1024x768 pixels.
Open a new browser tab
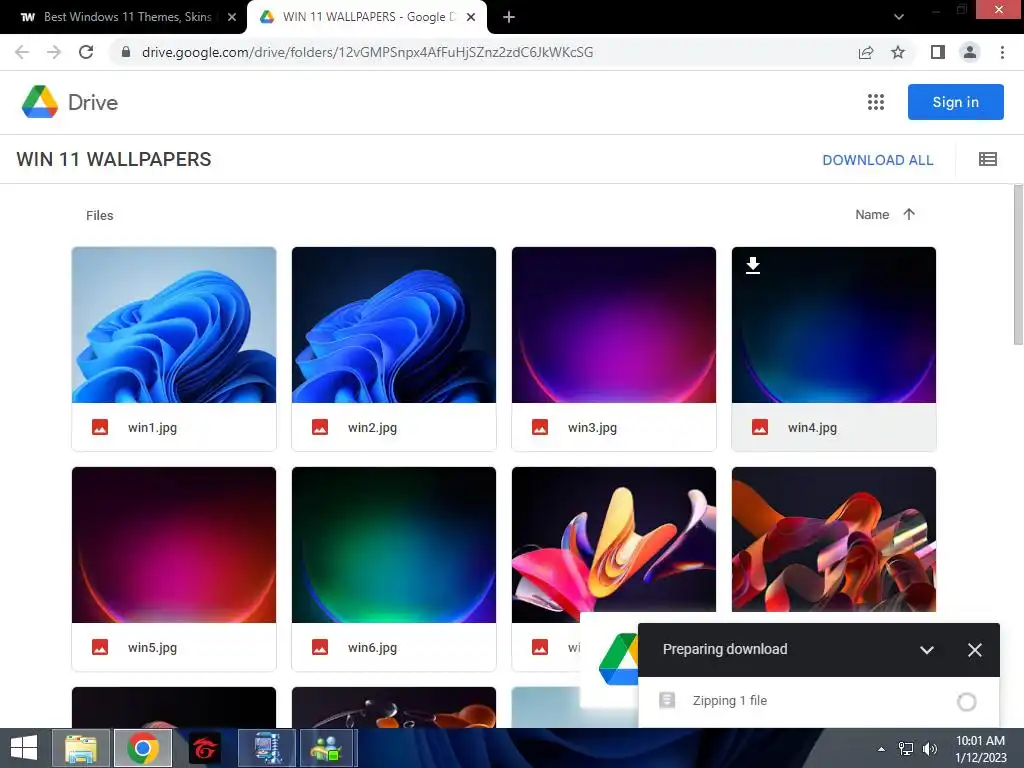[x=509, y=17]
